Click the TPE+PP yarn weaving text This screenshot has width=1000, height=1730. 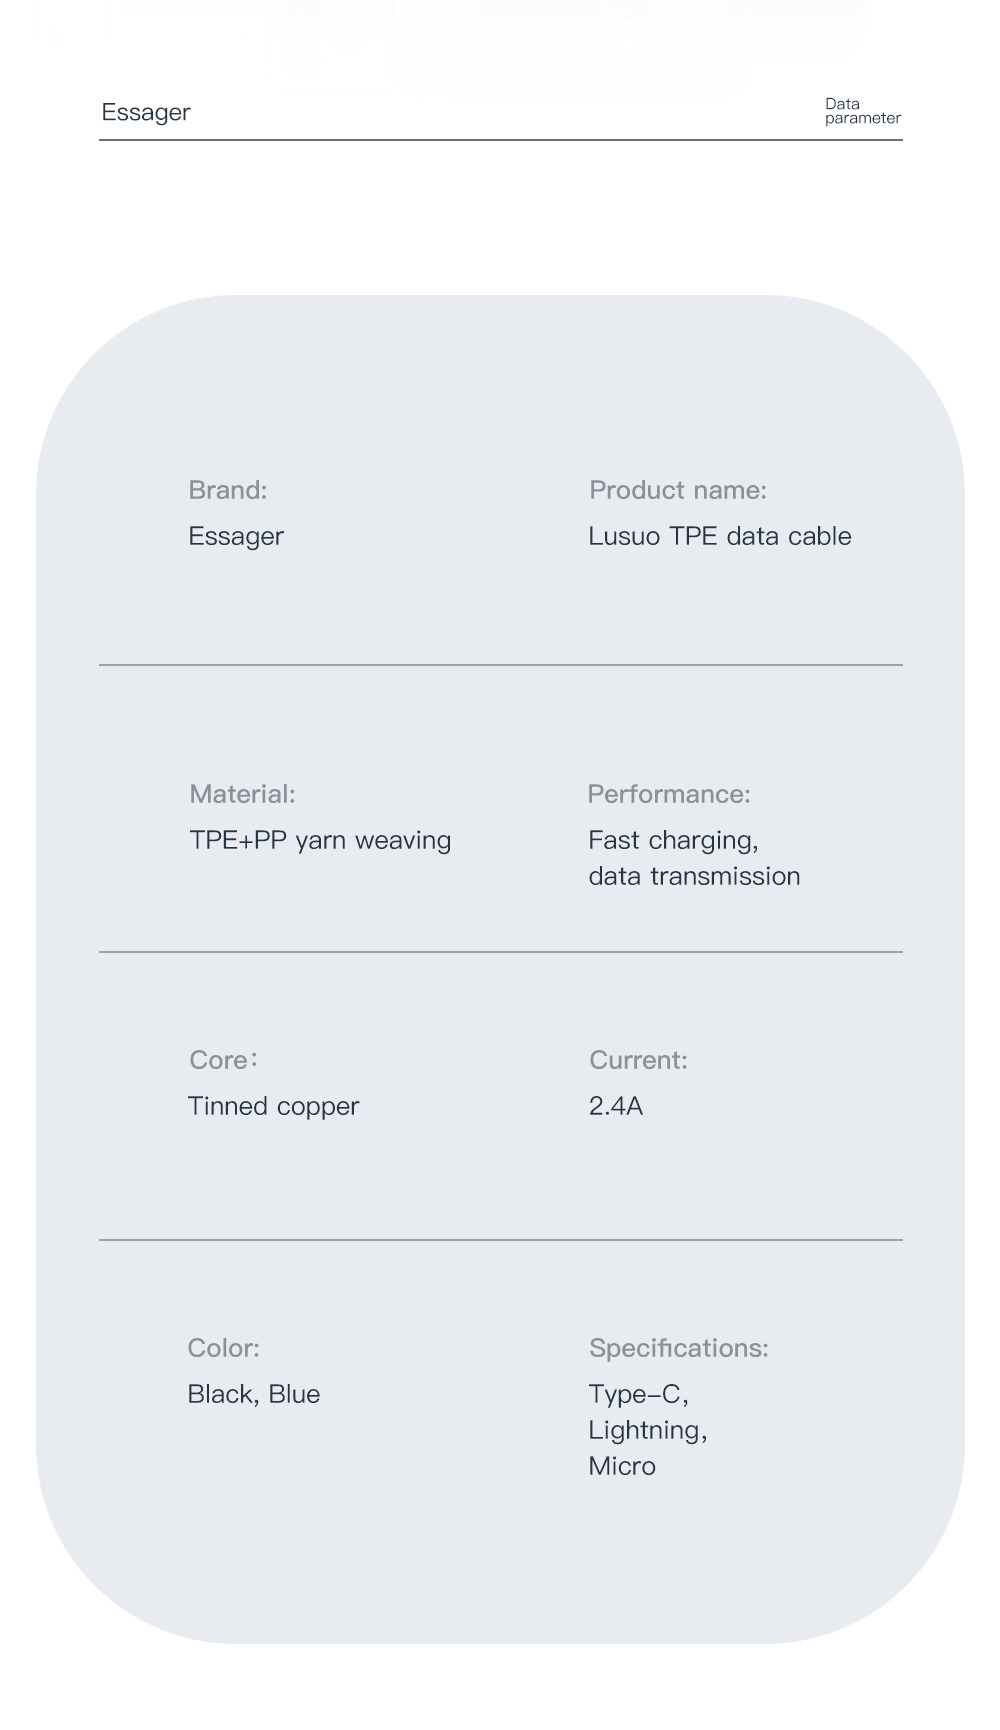(x=320, y=840)
